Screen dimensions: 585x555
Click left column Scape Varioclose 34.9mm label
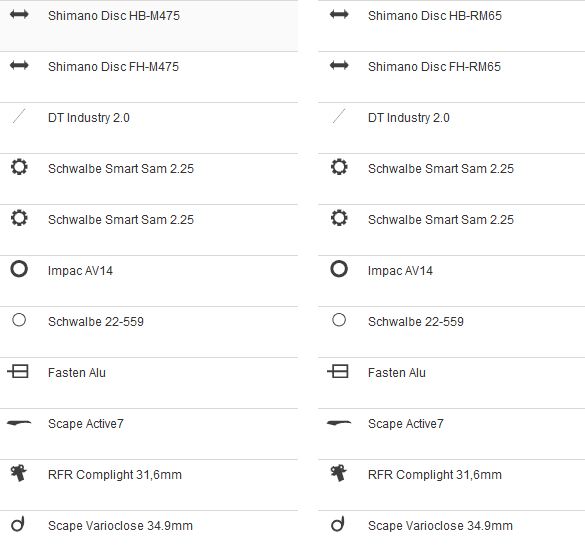(x=121, y=526)
